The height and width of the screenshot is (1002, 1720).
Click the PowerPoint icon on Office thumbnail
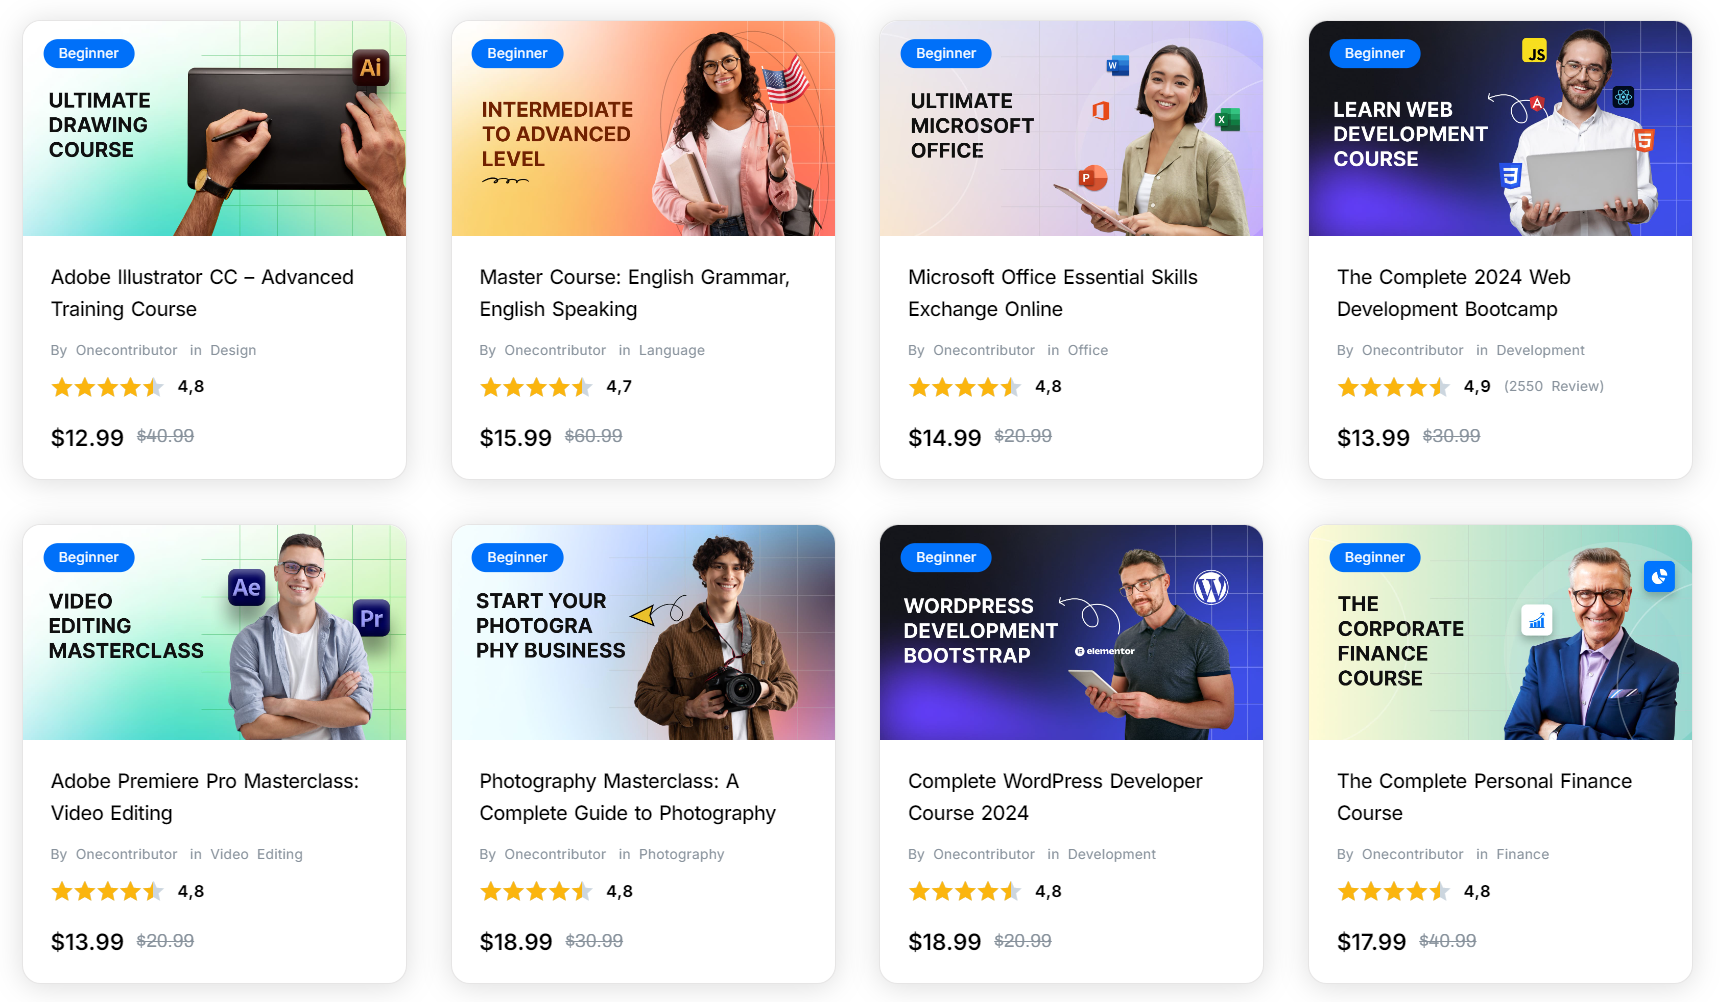(1092, 178)
